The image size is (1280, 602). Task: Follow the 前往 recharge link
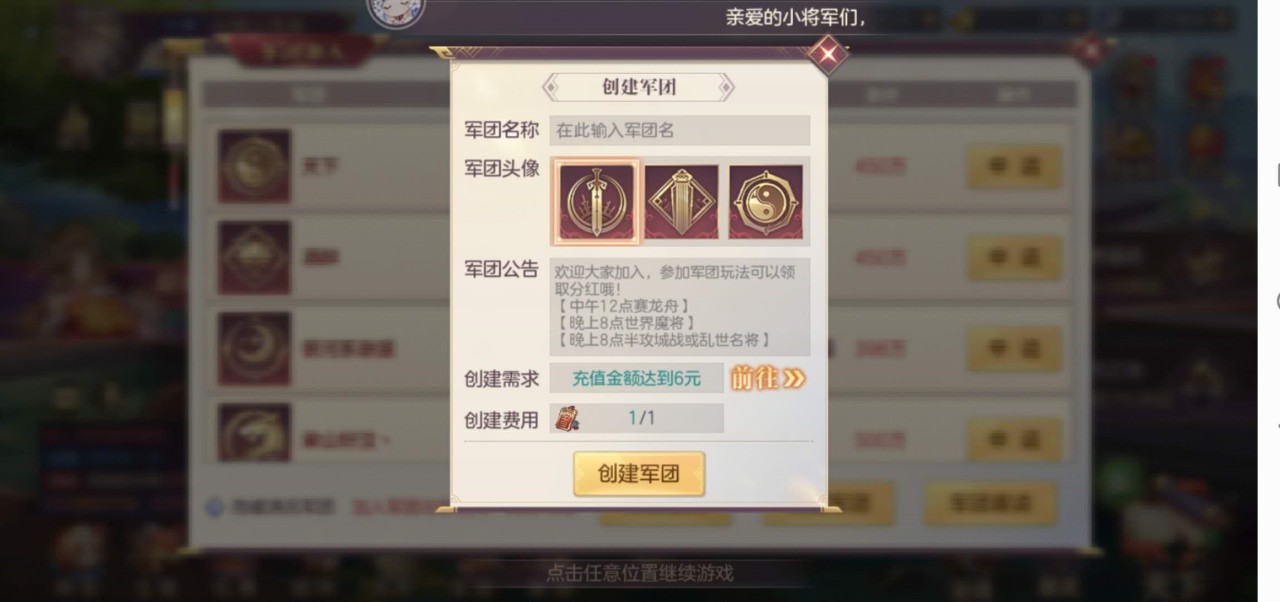767,378
